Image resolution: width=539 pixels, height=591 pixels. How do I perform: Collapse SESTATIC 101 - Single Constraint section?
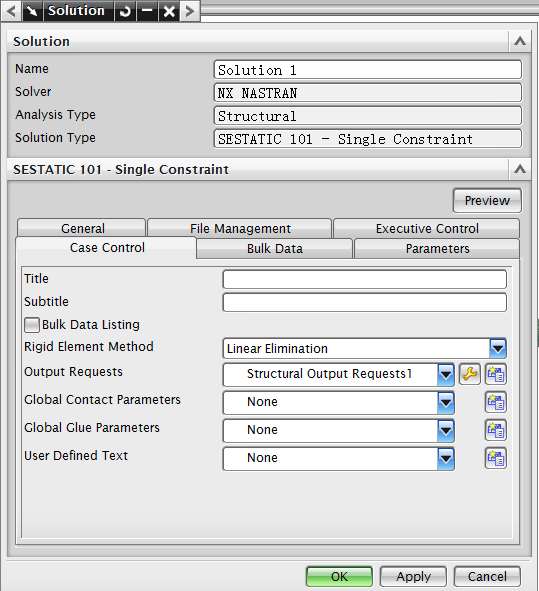pyautogui.click(x=520, y=169)
